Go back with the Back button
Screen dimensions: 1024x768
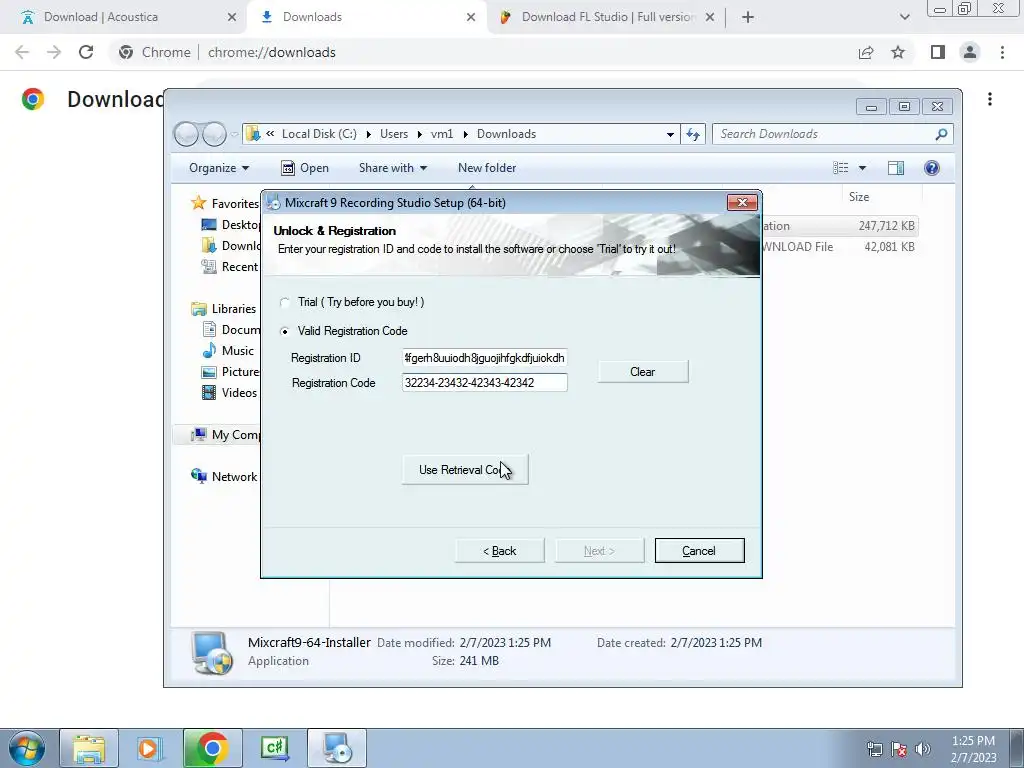point(500,551)
